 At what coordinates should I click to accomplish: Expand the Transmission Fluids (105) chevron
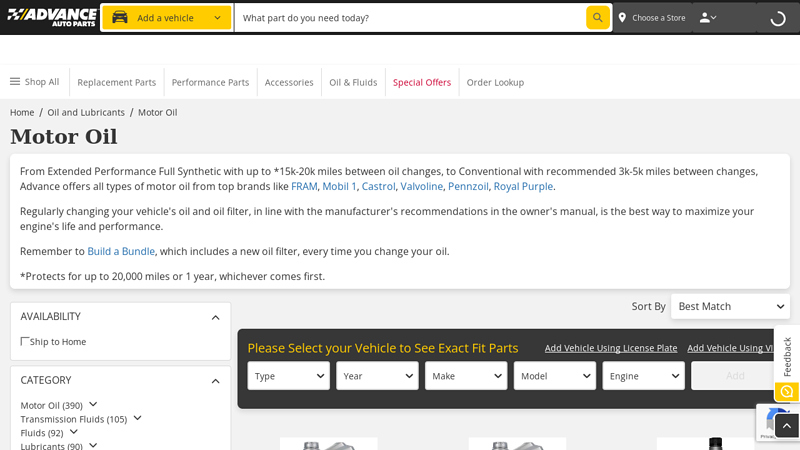[x=137, y=418]
